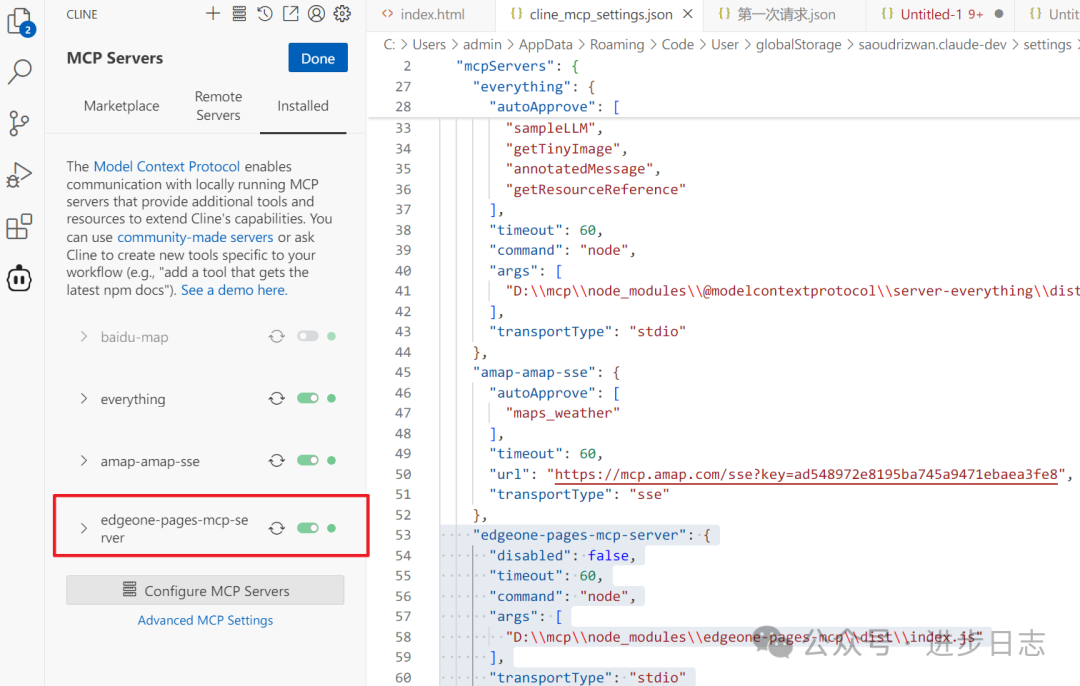Click the Done button

318,58
